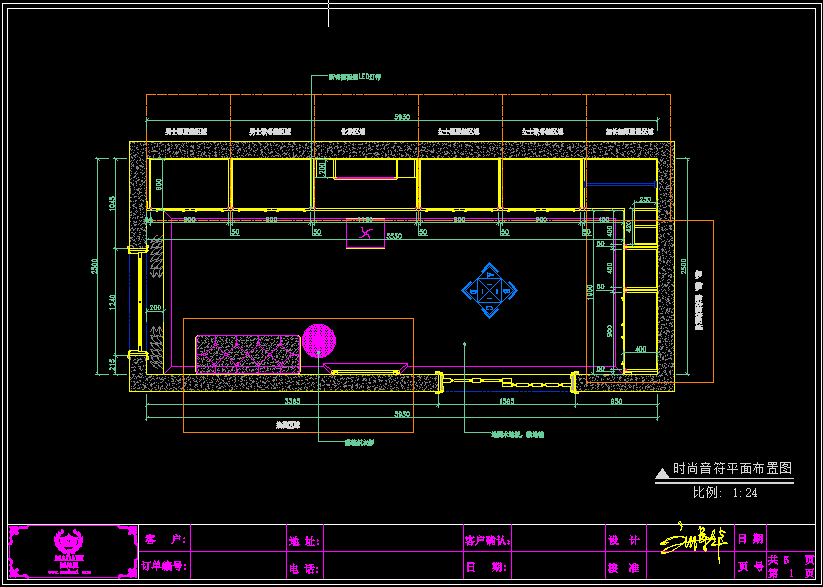Click the 地址 field in title block
Image resolution: width=823 pixels, height=587 pixels.
pos(304,540)
